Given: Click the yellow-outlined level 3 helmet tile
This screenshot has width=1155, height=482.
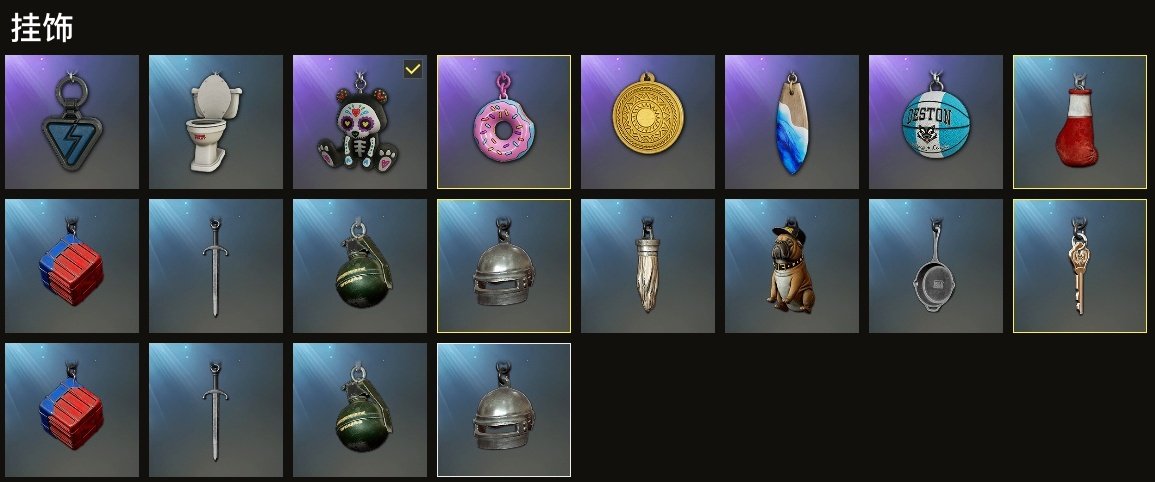Looking at the screenshot, I should click(504, 266).
